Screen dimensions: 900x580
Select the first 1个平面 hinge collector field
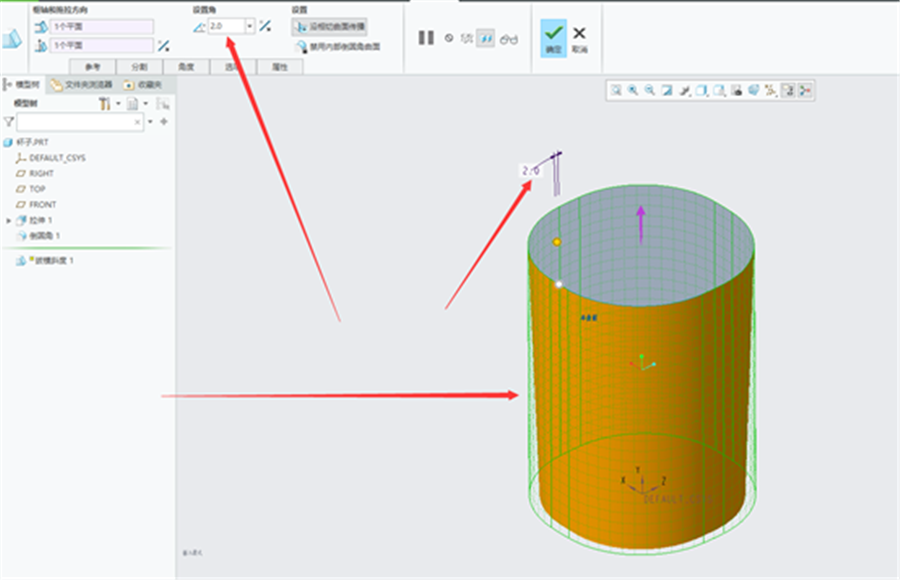pyautogui.click(x=102, y=26)
